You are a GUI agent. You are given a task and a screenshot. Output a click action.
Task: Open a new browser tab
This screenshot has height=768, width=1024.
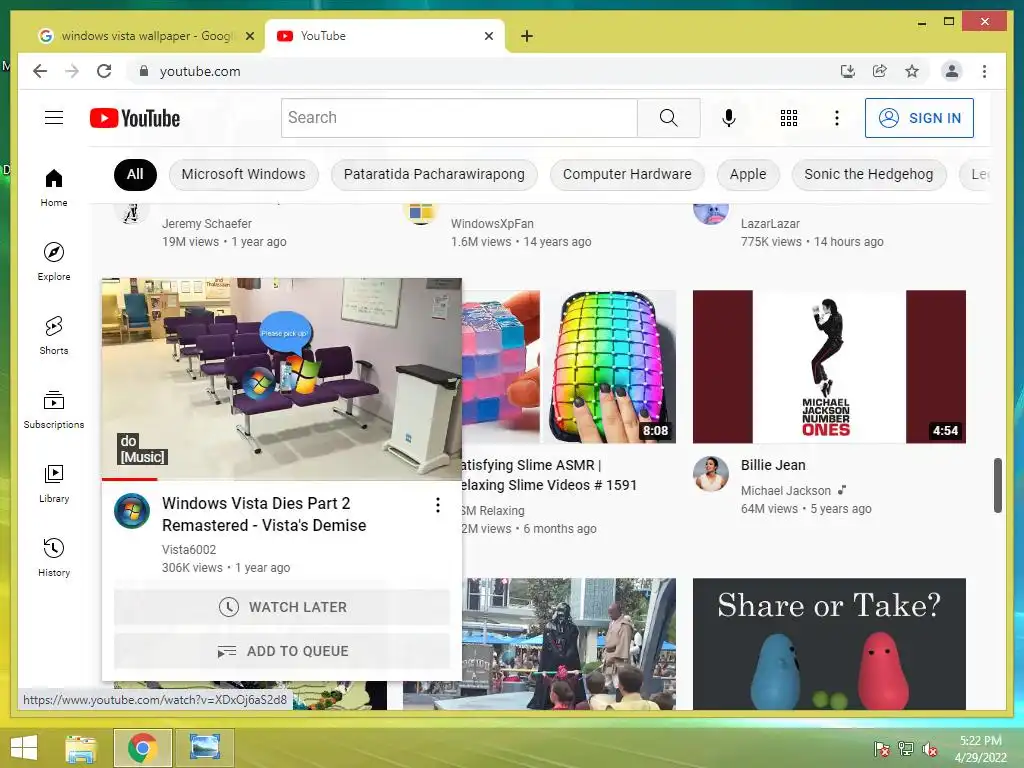tap(527, 36)
